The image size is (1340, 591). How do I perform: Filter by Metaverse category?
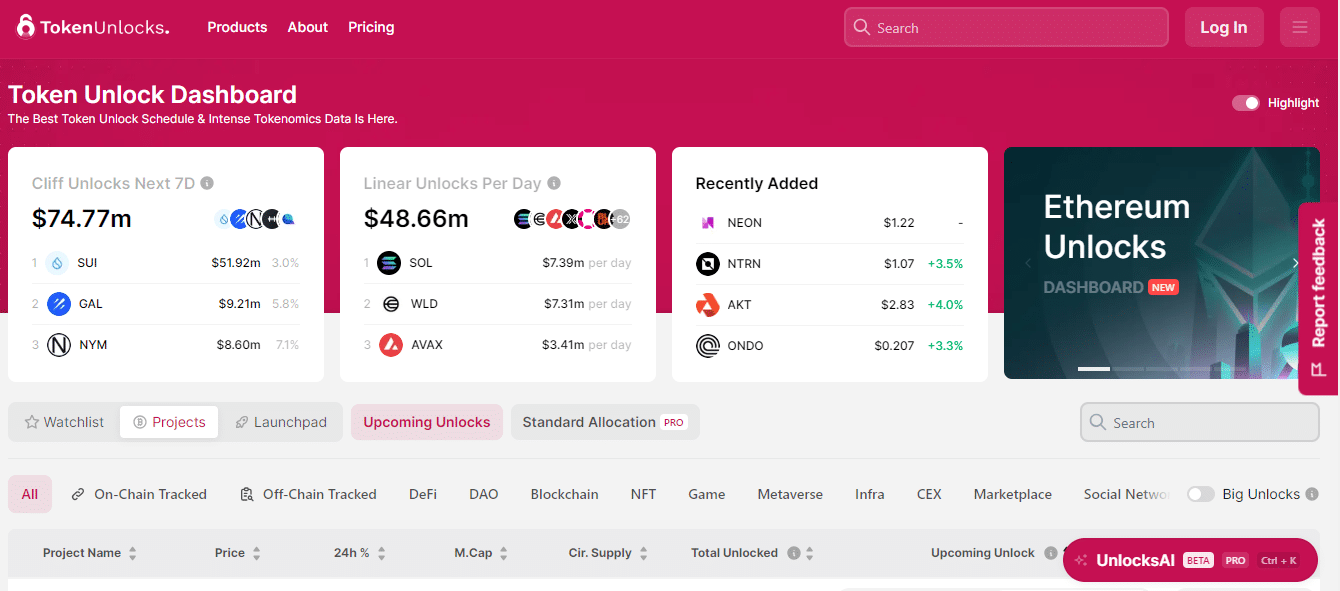(790, 494)
